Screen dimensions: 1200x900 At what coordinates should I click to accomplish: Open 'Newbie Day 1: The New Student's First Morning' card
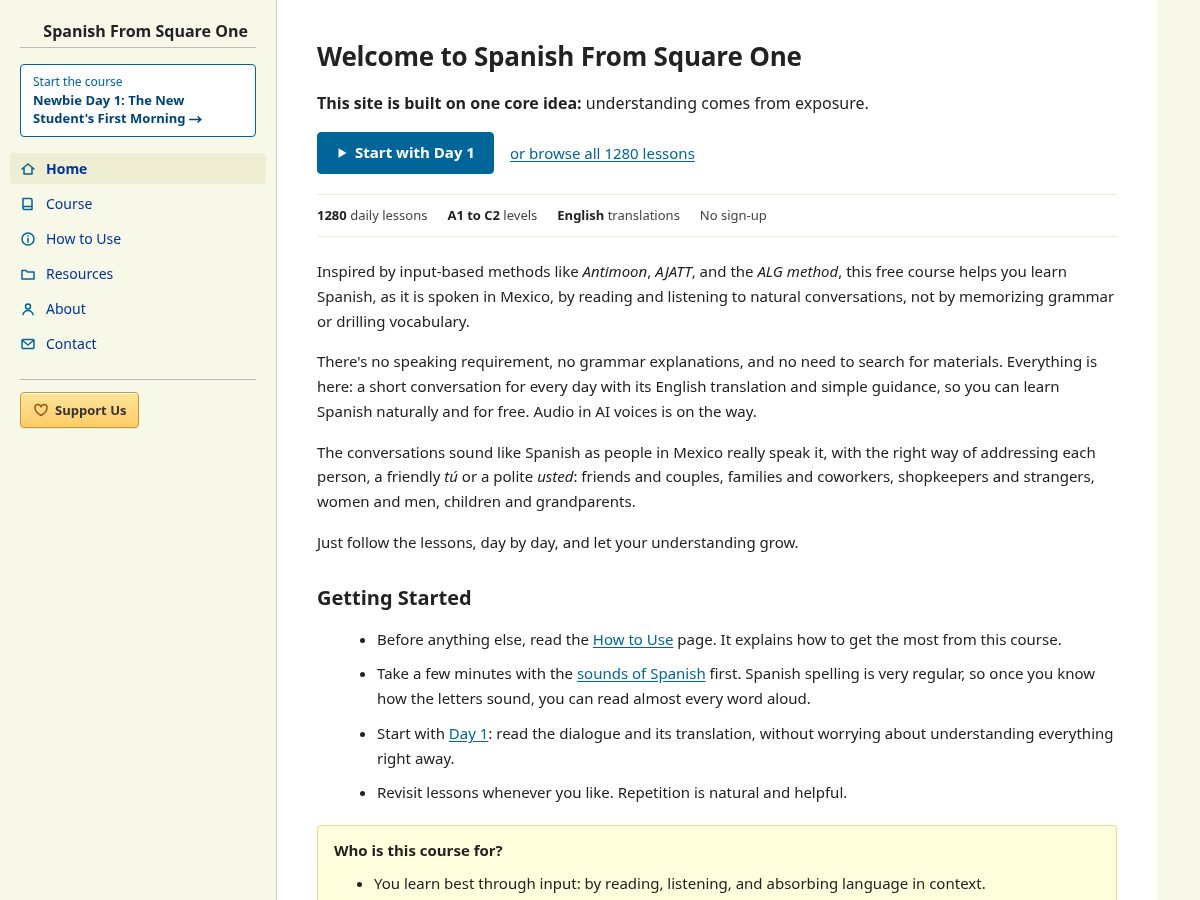(138, 100)
